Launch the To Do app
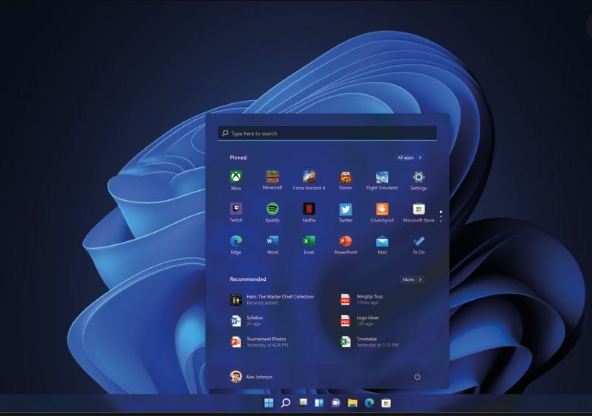 [418, 244]
